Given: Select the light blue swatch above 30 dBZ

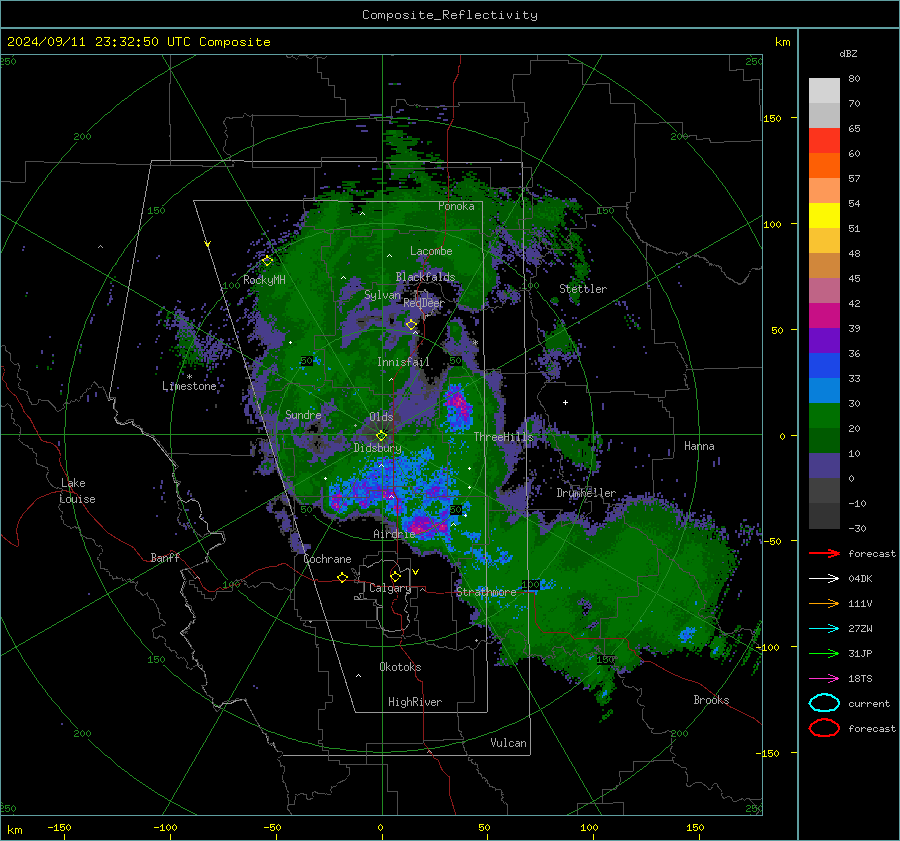Looking at the screenshot, I should (824, 390).
